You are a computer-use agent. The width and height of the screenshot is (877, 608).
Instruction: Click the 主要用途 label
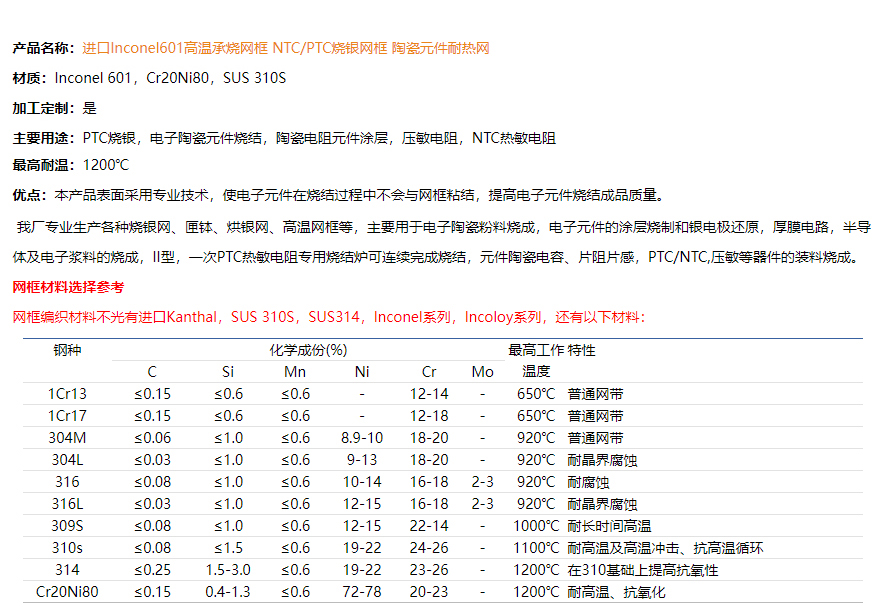[x=42, y=138]
